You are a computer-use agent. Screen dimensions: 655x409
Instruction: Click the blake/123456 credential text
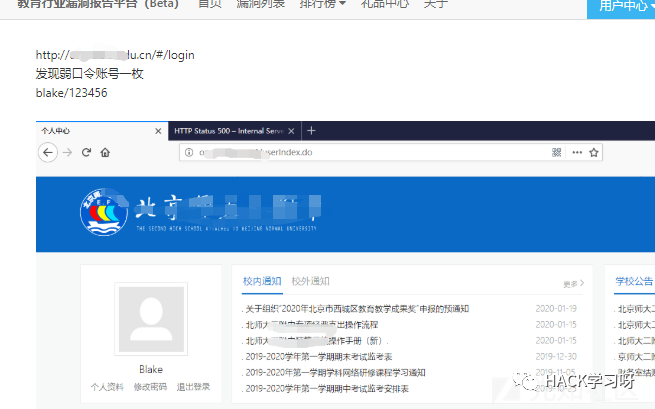(71, 93)
